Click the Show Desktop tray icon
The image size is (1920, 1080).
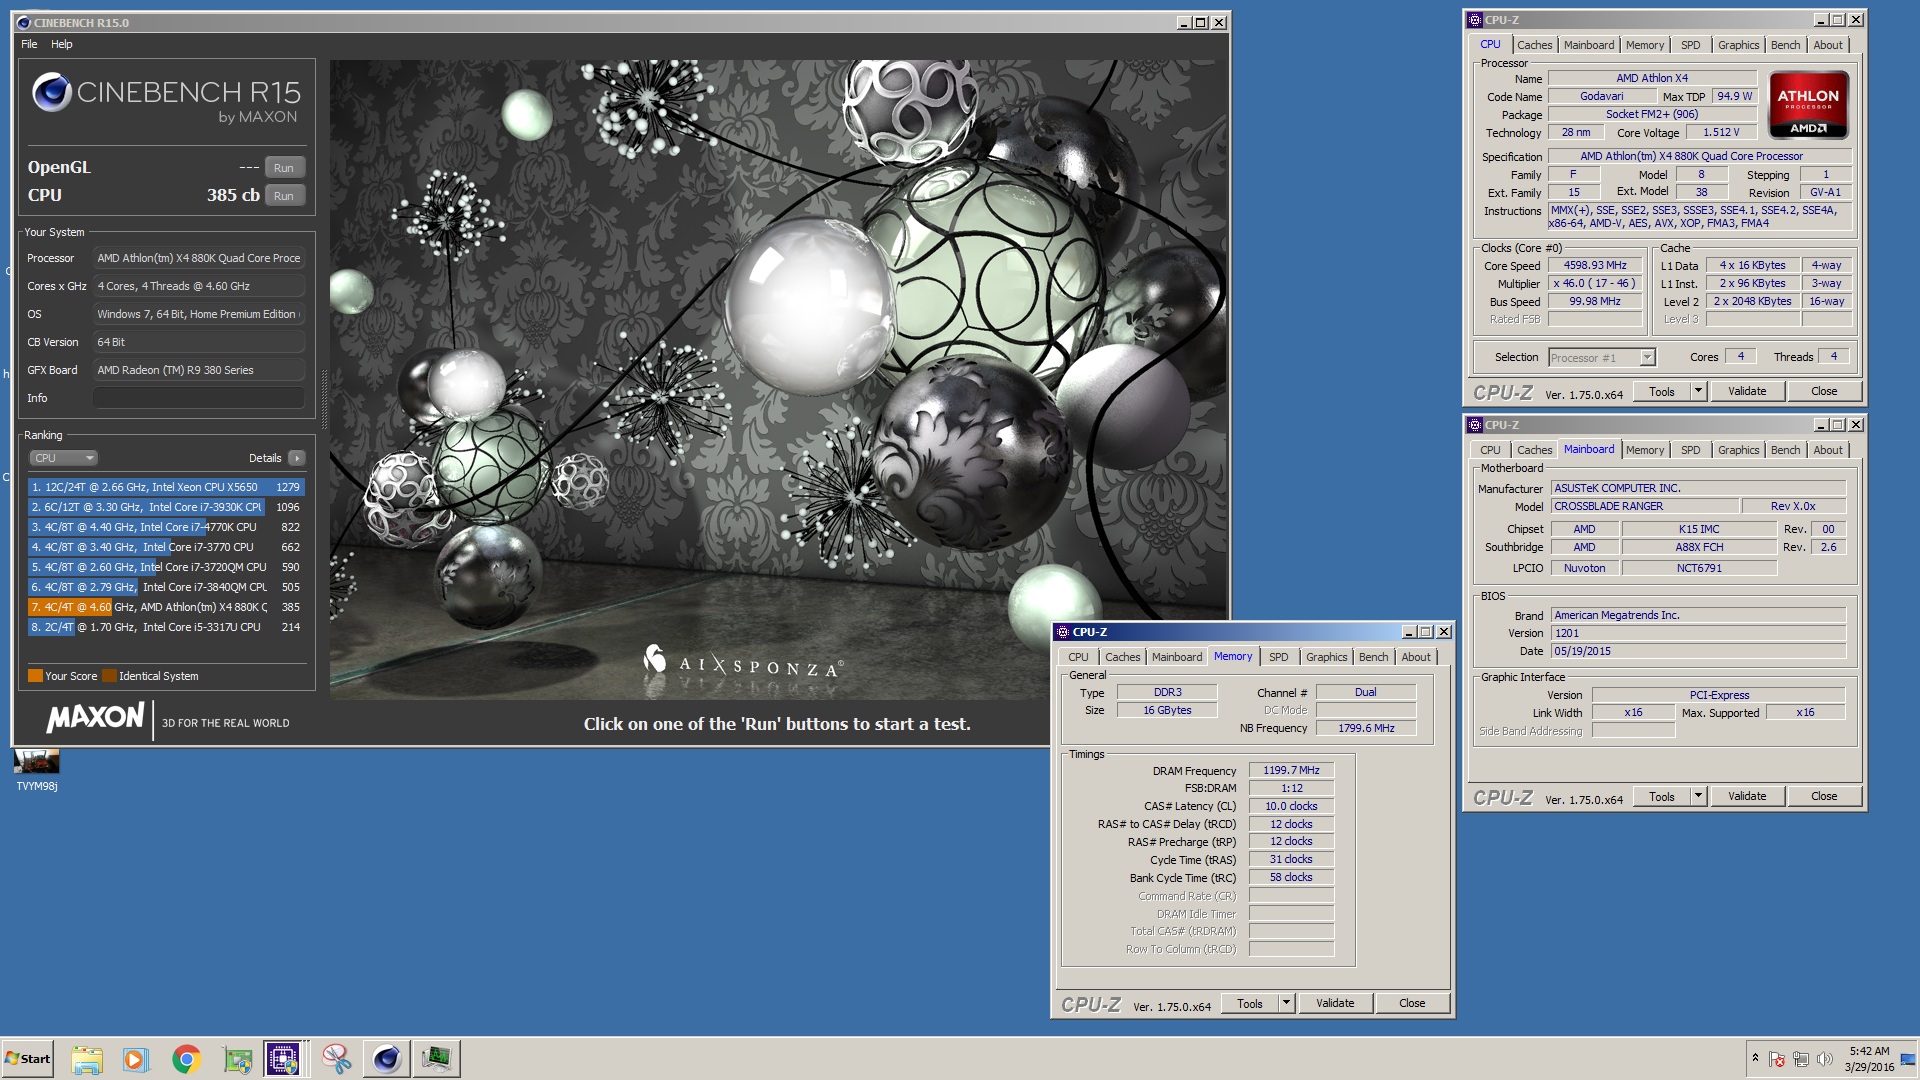1908,1059
